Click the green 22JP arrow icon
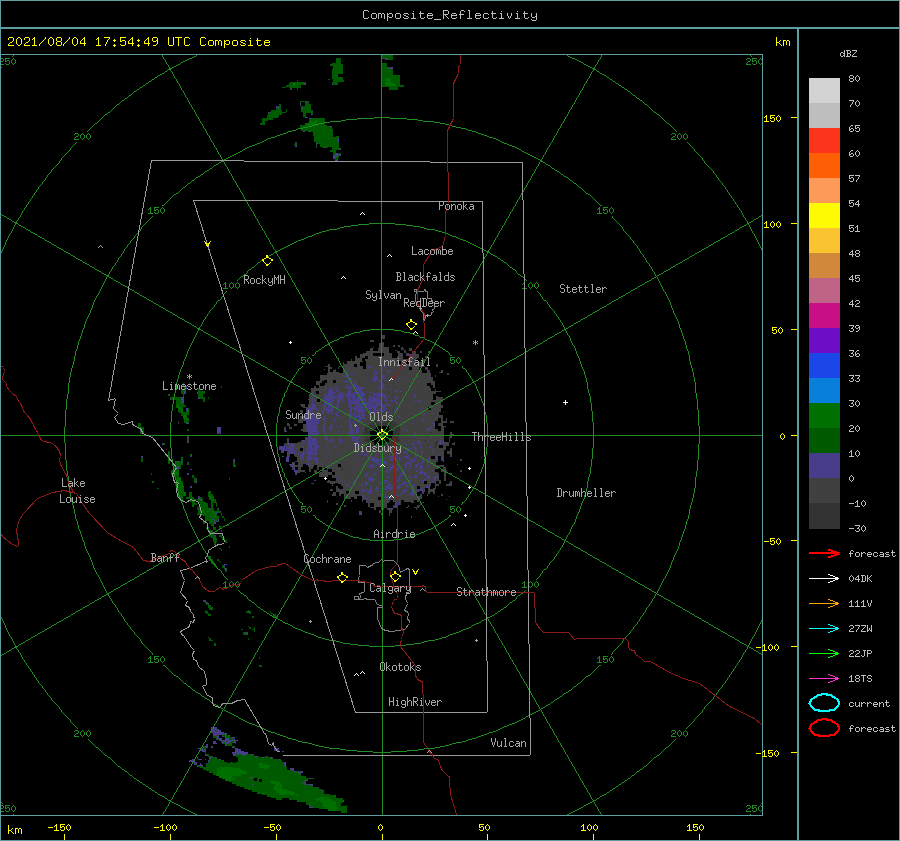The height and width of the screenshot is (841, 900). click(824, 653)
